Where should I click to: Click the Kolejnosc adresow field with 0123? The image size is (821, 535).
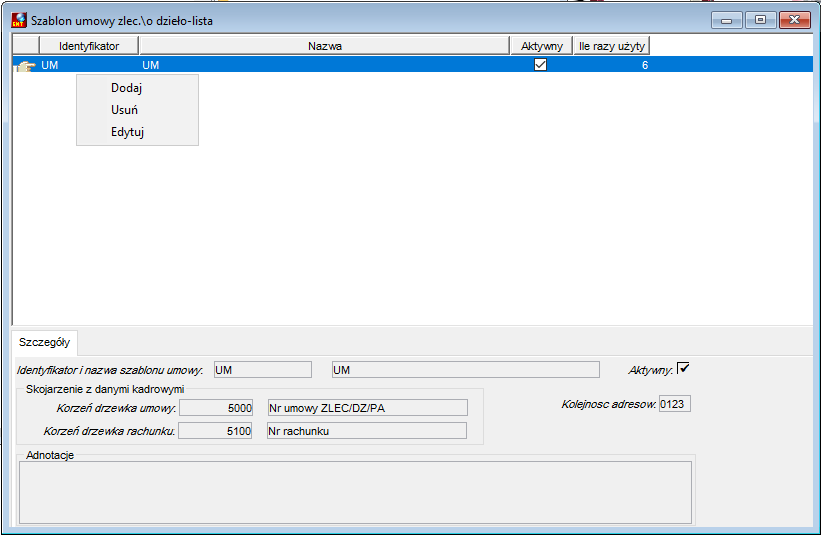click(674, 404)
